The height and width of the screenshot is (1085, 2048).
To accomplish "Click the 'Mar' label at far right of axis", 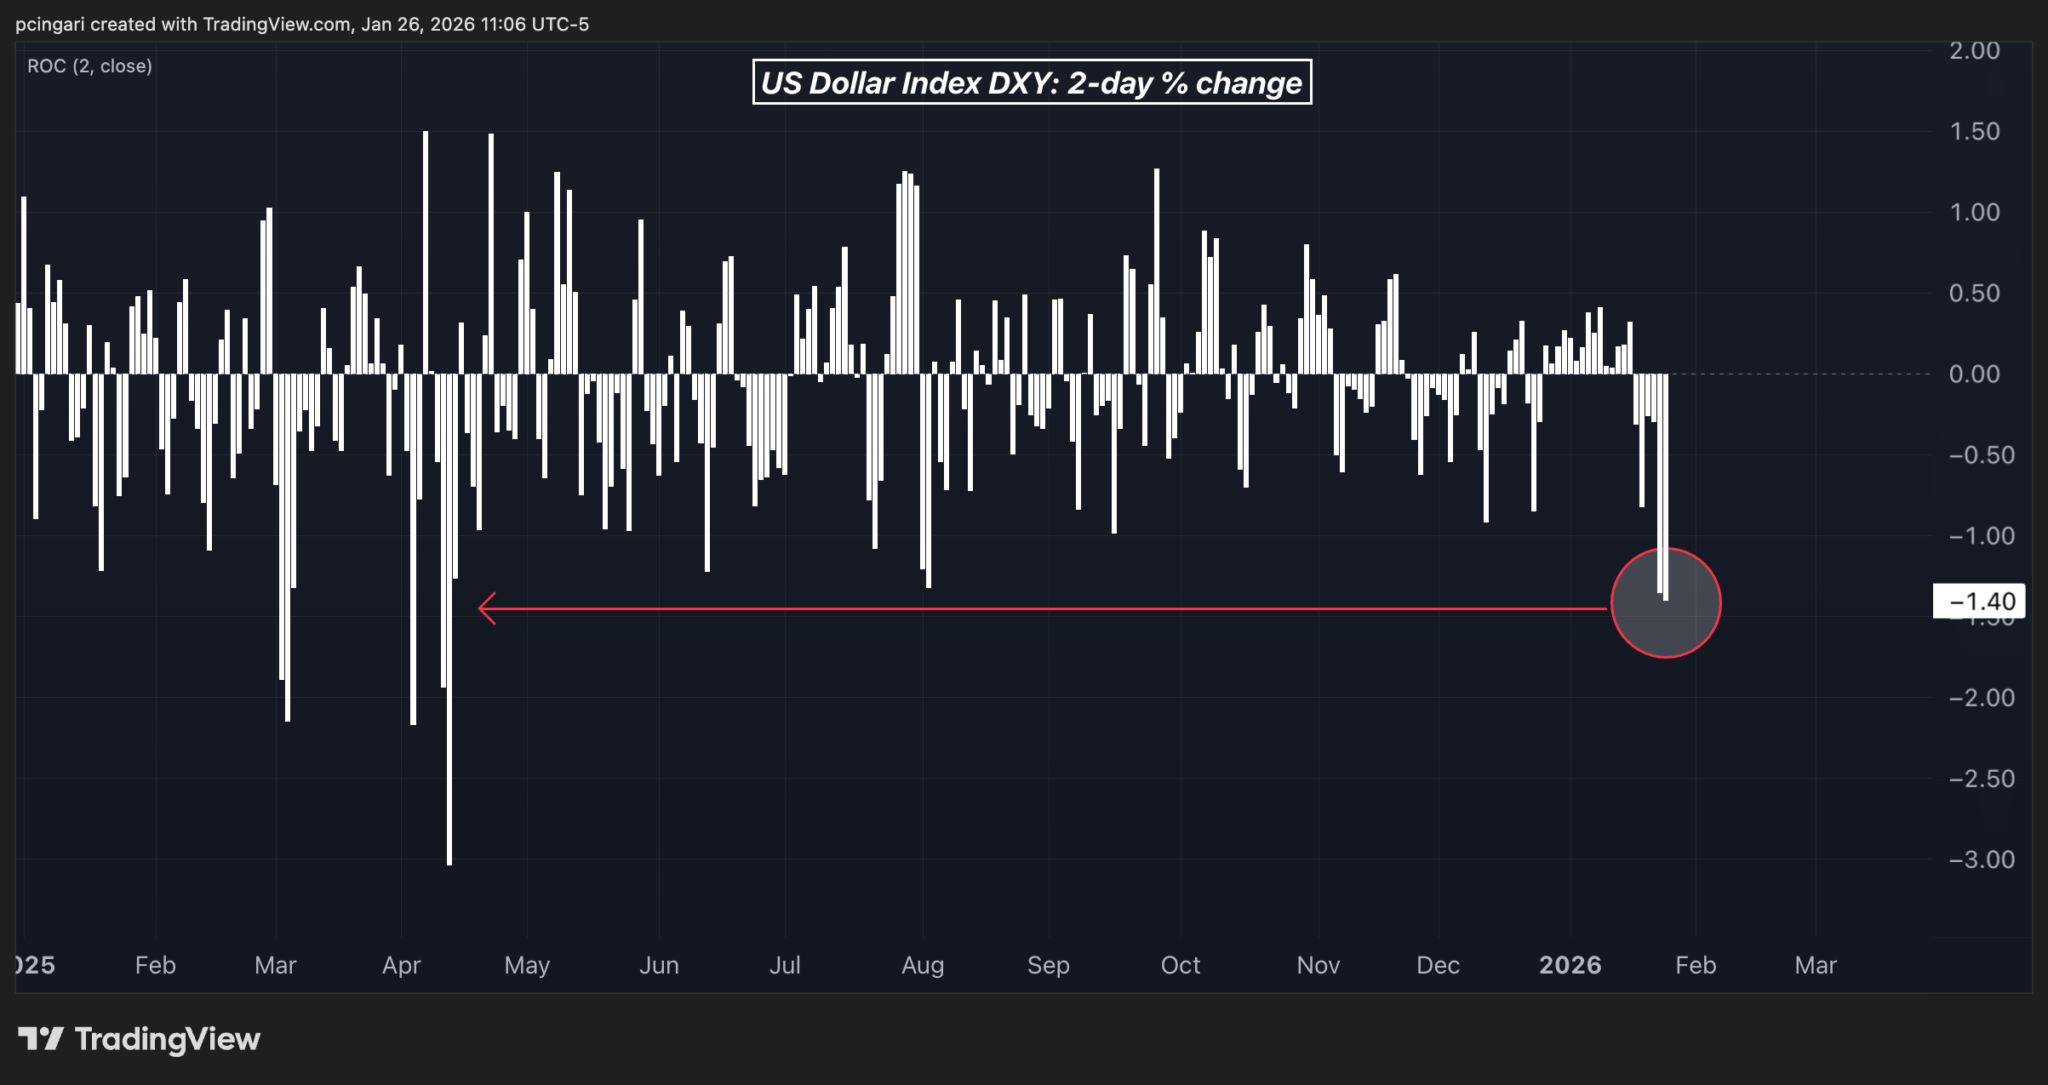I will 1816,966.
